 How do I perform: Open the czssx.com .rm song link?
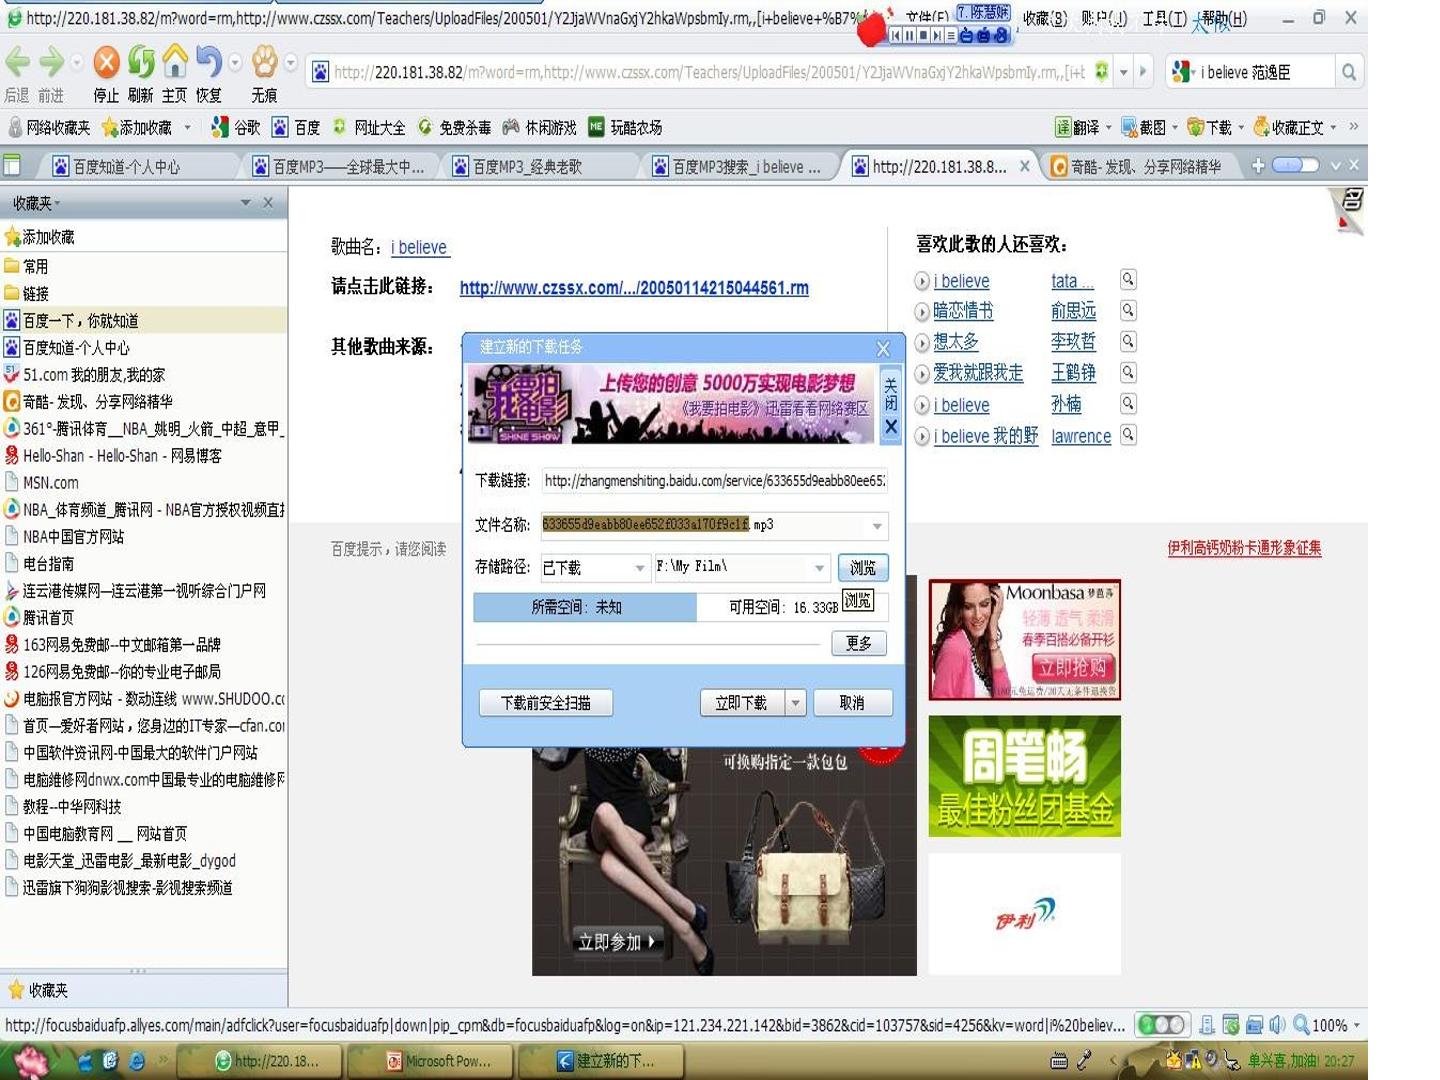tap(634, 288)
